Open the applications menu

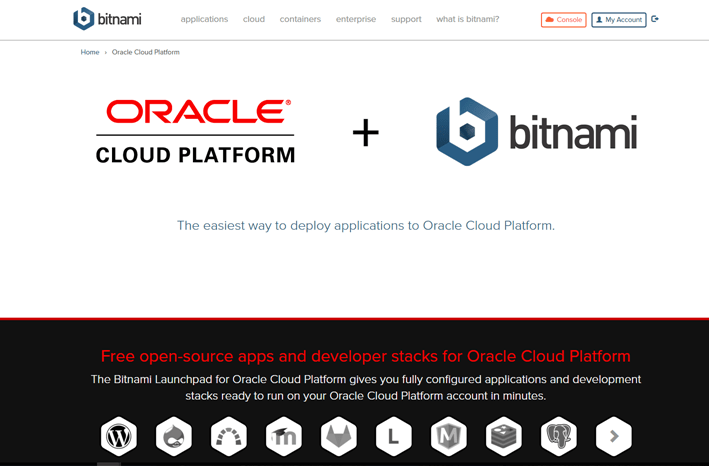(204, 19)
